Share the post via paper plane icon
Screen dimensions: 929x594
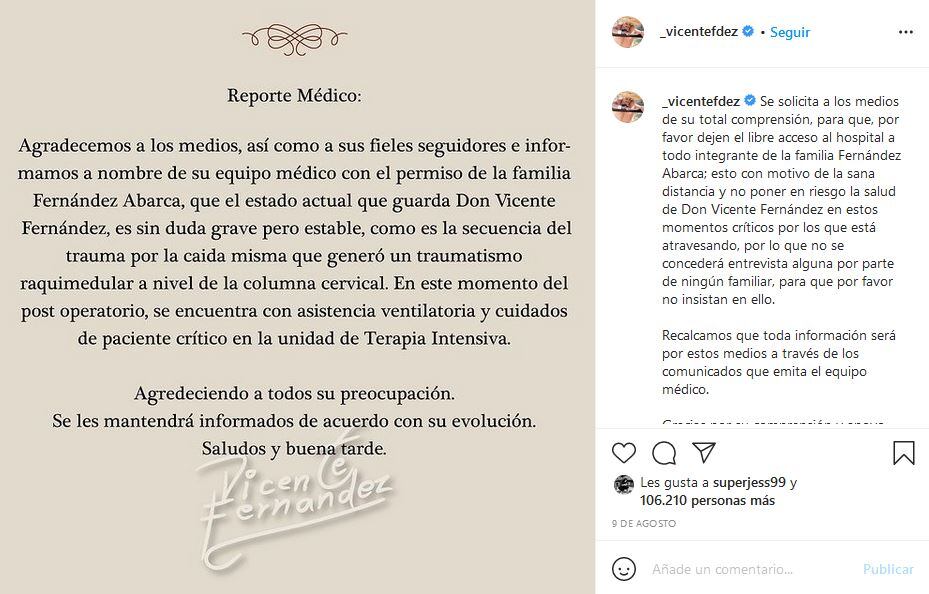(x=703, y=454)
